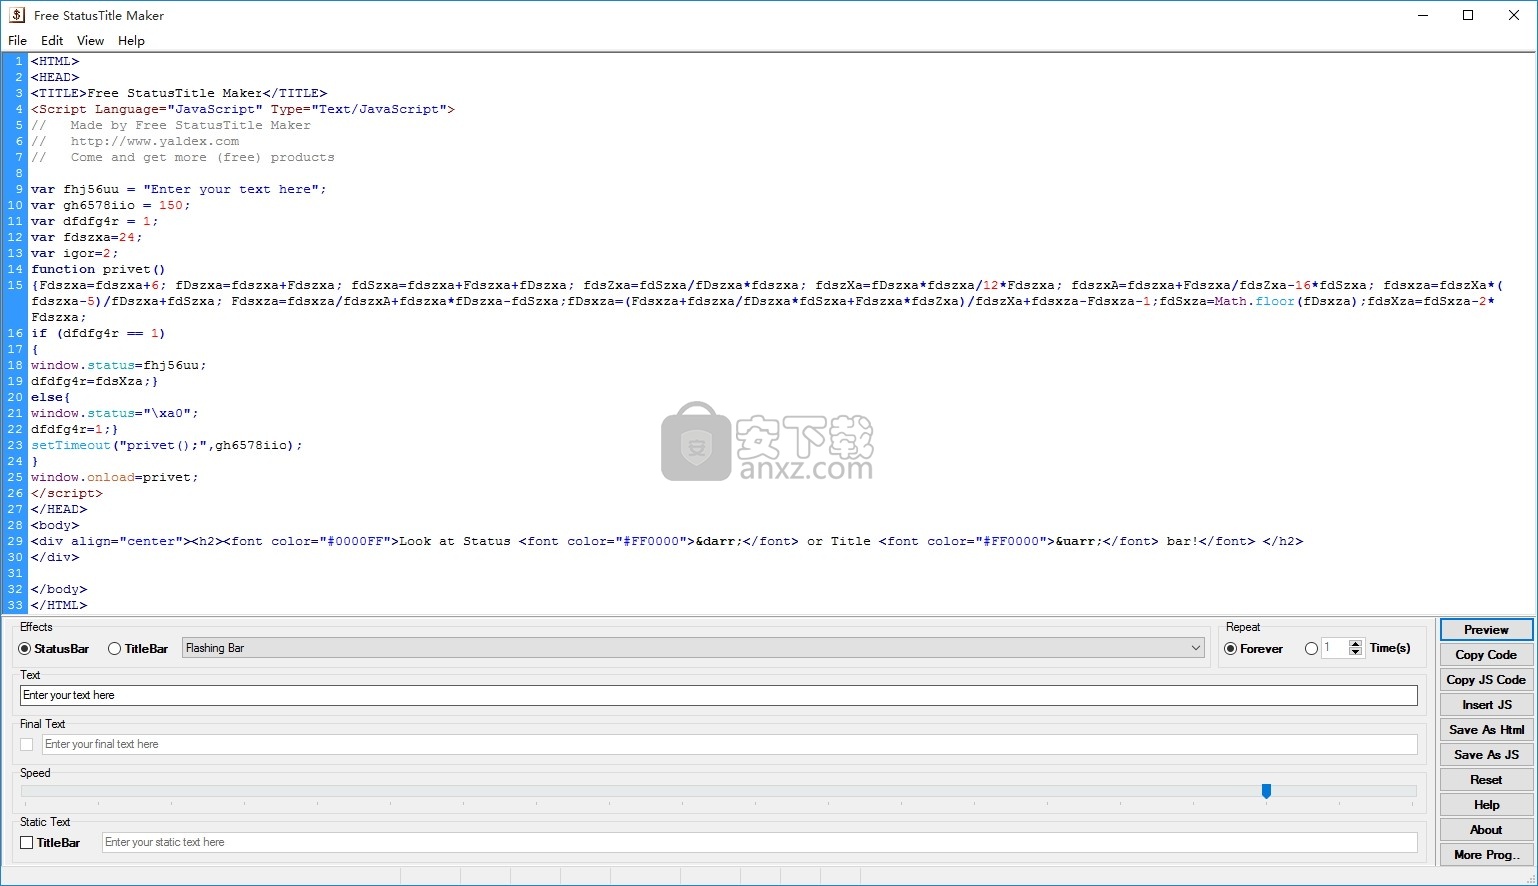Enable the Final Text checkbox
Image resolution: width=1538 pixels, height=886 pixels.
(x=27, y=745)
